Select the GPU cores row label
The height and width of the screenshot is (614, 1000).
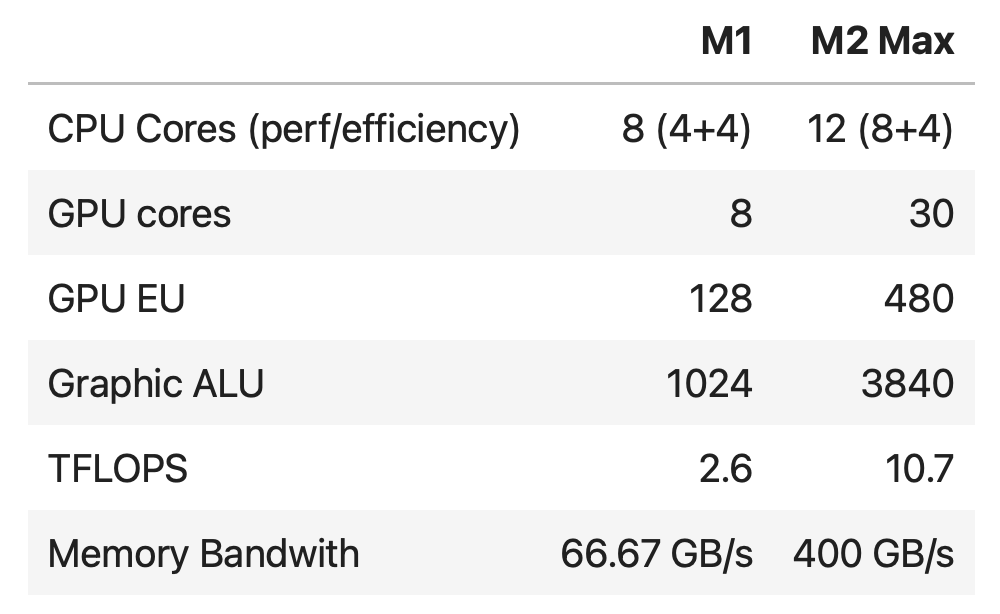(139, 214)
